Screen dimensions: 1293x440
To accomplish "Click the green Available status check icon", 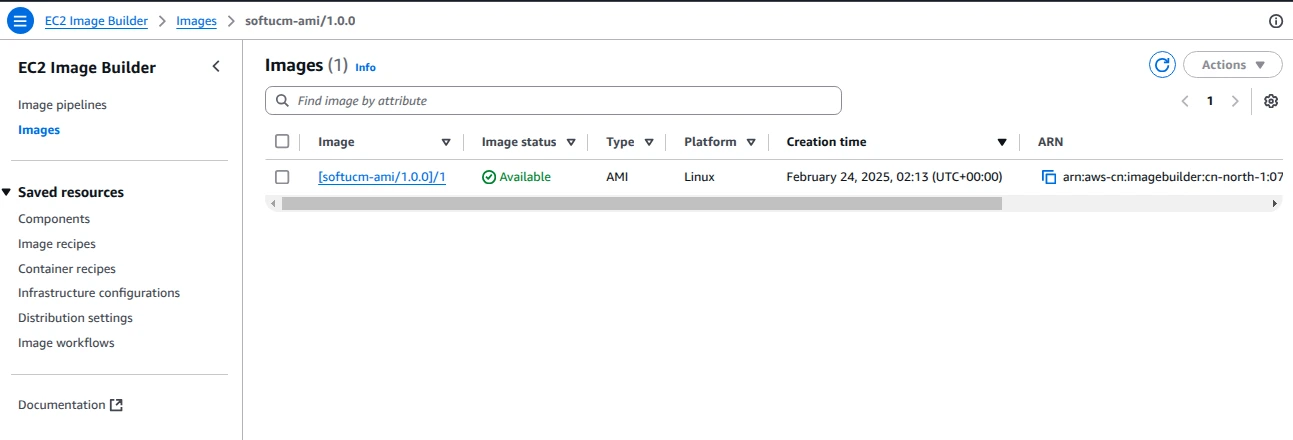I will click(x=489, y=177).
